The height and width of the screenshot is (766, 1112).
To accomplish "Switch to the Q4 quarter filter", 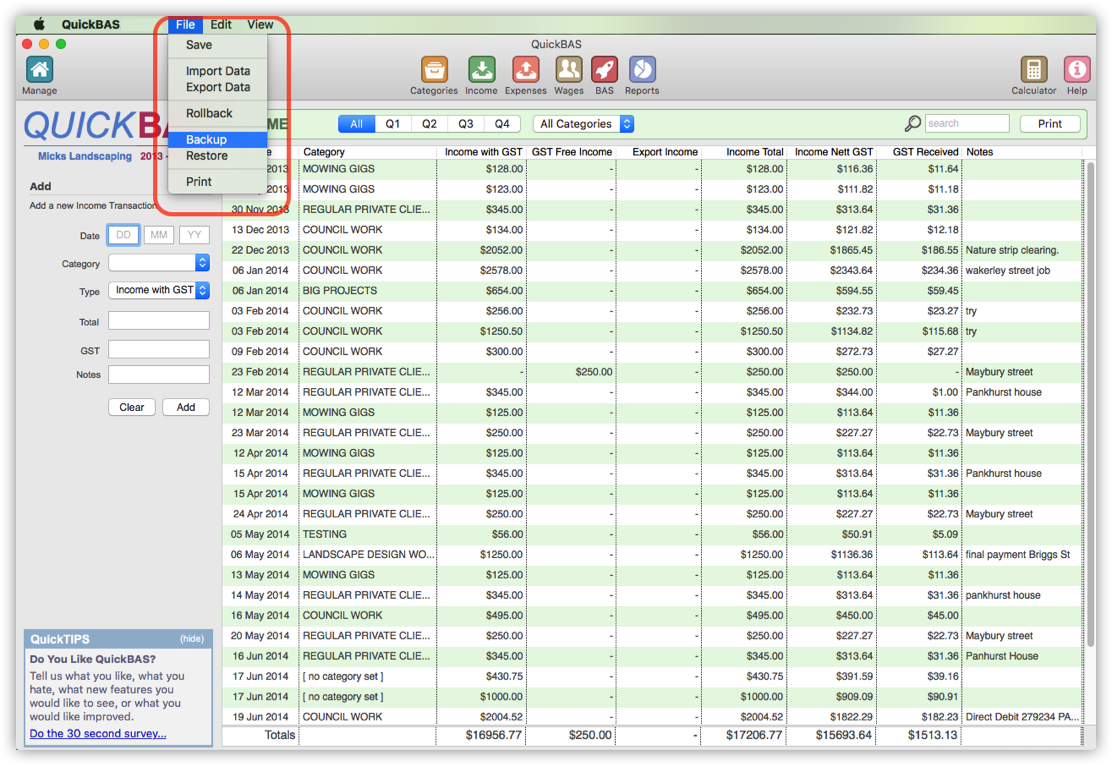I will click(x=503, y=124).
